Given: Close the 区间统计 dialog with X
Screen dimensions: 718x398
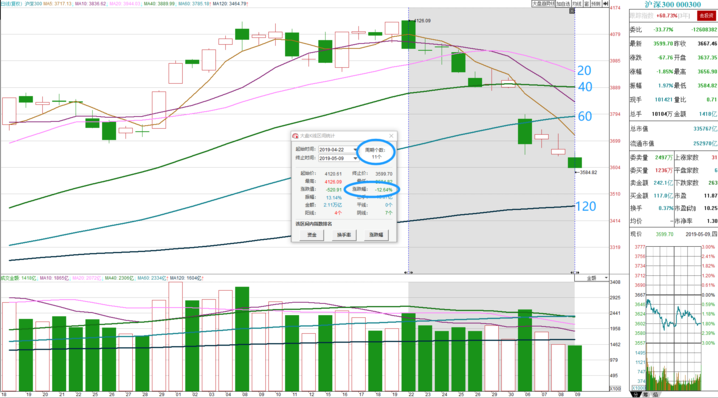Looking at the screenshot, I should (391, 136).
